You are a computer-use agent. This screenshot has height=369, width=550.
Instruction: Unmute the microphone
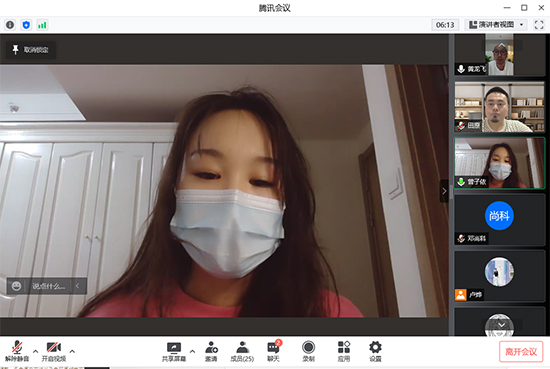coord(17,351)
